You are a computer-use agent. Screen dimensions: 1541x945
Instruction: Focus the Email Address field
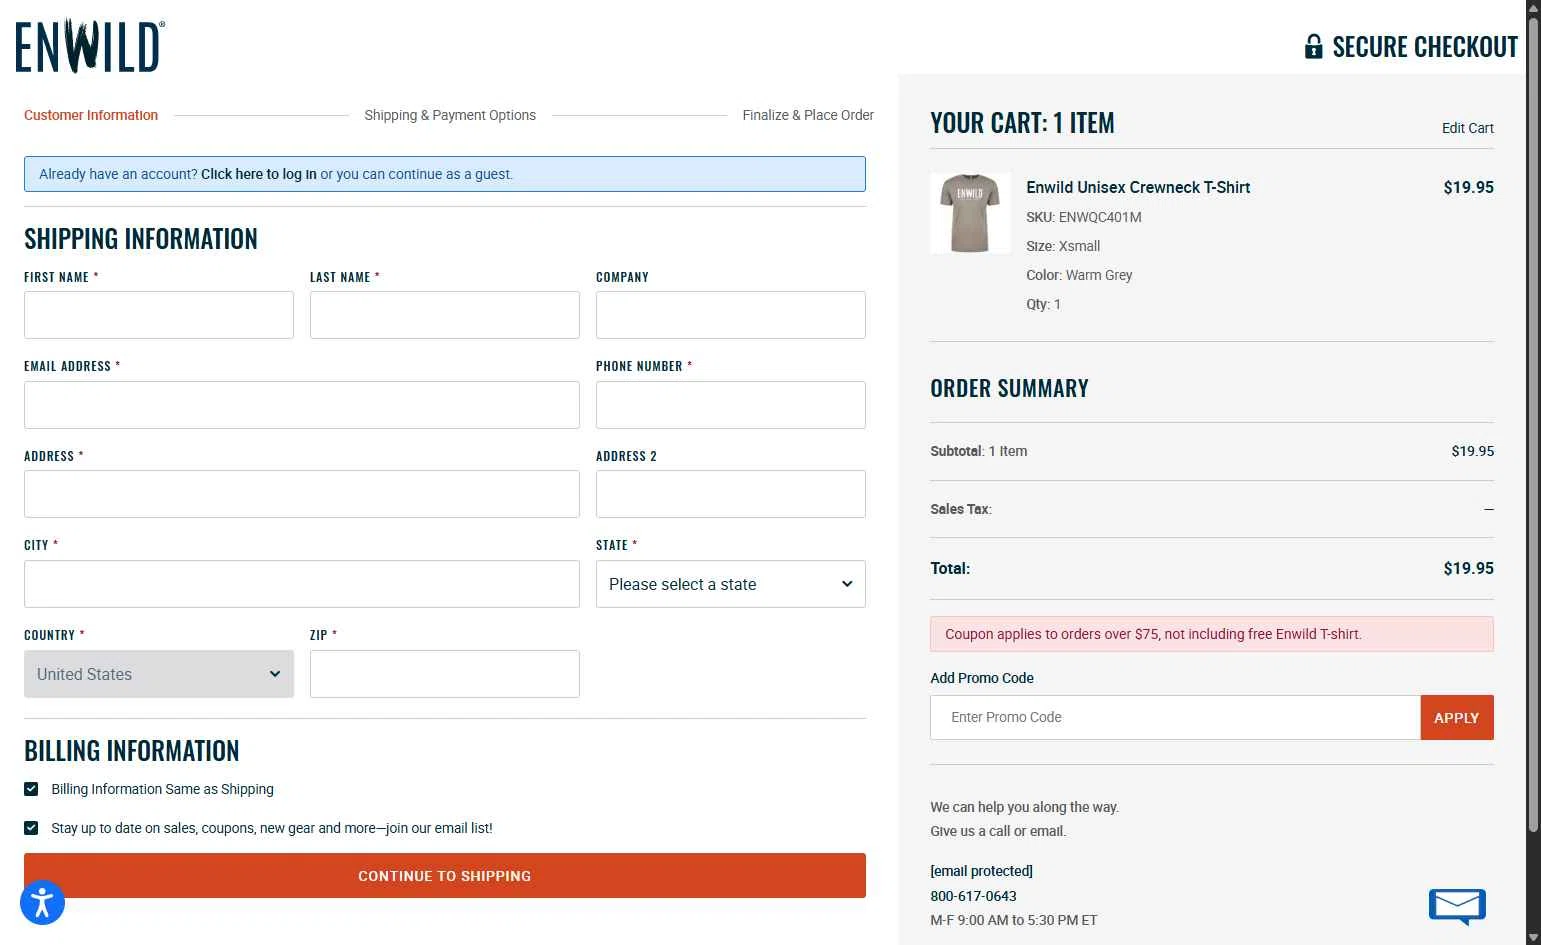(x=302, y=405)
